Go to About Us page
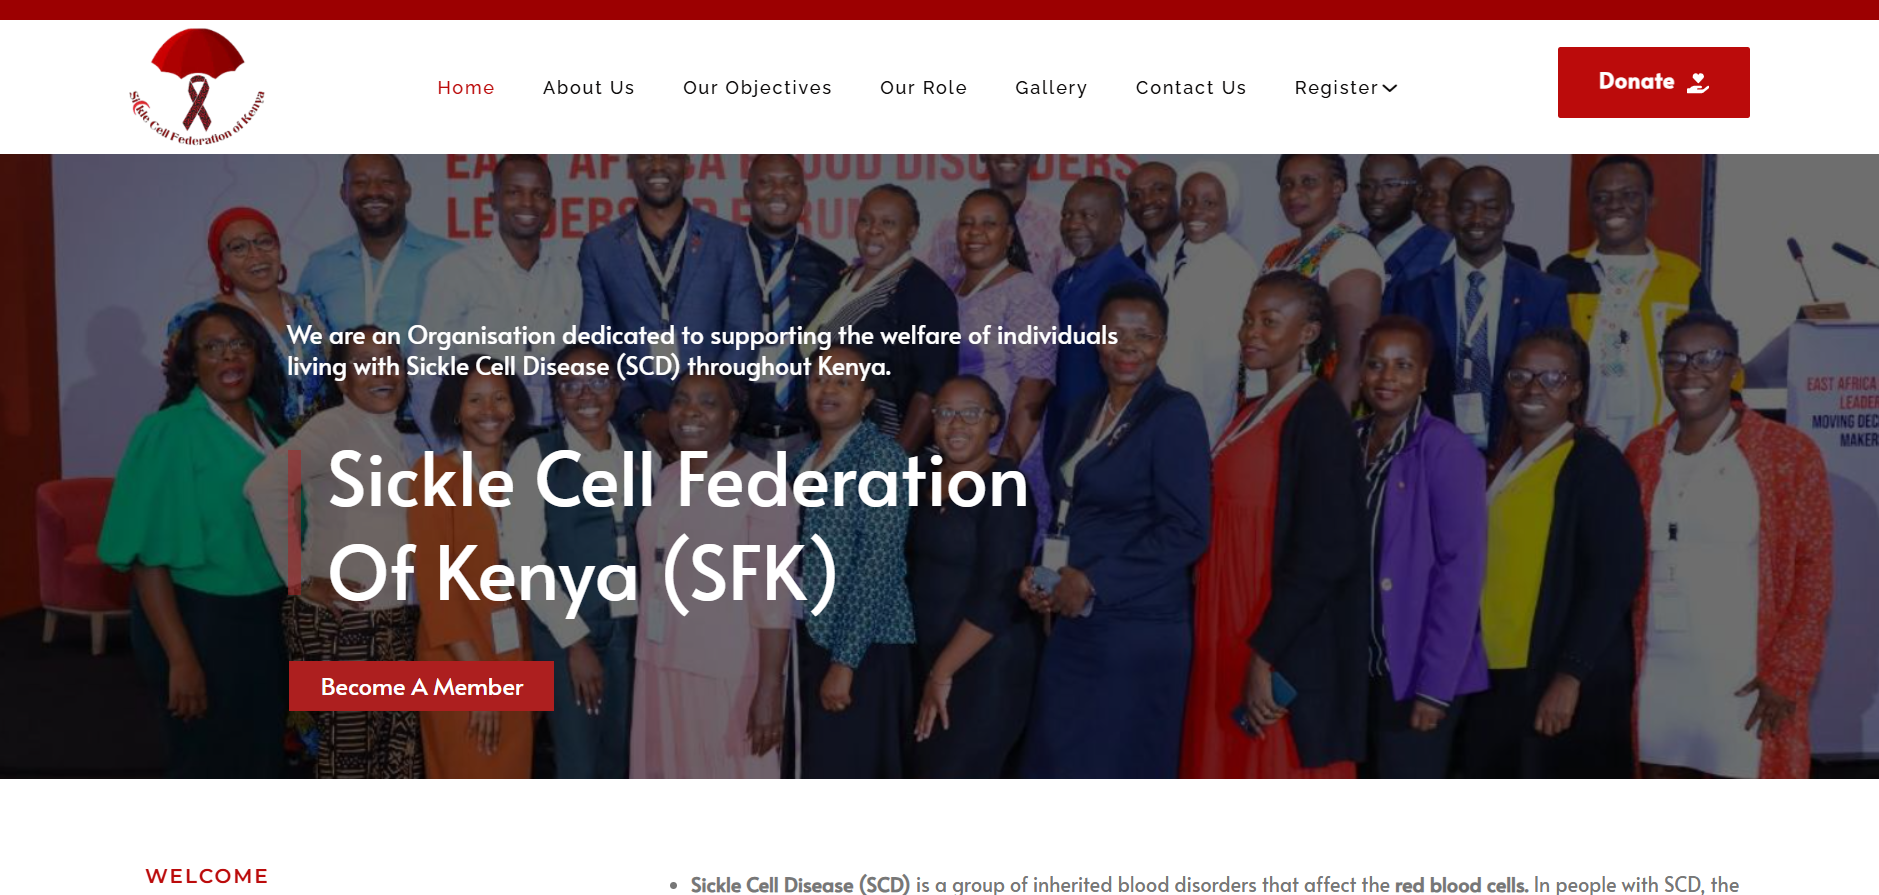The image size is (1879, 895). [x=589, y=88]
